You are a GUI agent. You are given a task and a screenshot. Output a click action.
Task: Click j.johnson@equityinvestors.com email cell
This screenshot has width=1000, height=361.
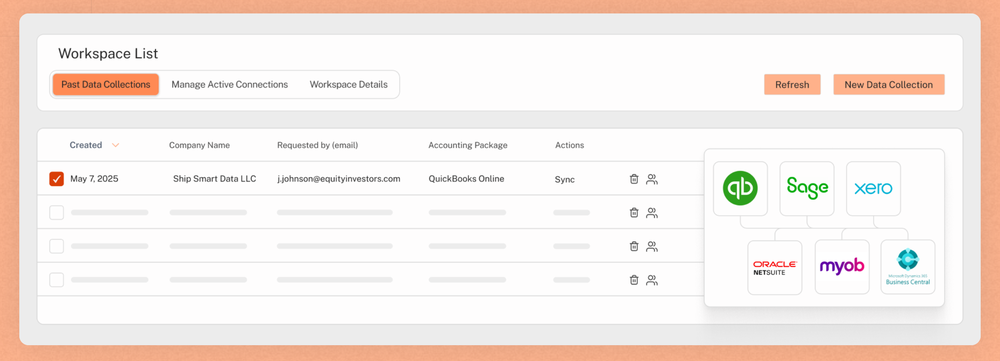pos(339,179)
